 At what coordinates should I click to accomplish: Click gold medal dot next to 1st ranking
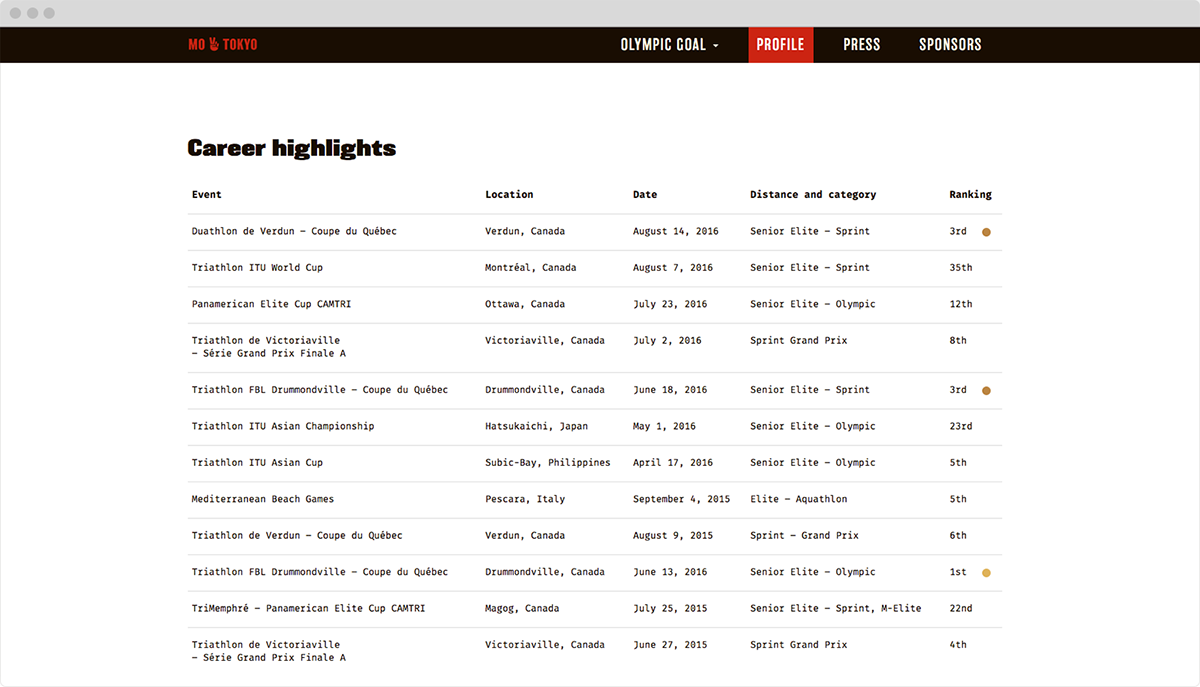tap(986, 573)
